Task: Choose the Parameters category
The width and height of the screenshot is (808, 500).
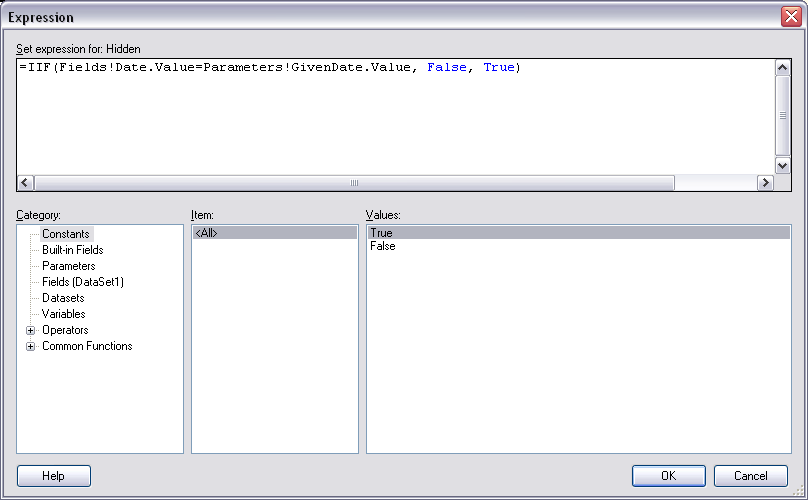Action: tap(68, 266)
